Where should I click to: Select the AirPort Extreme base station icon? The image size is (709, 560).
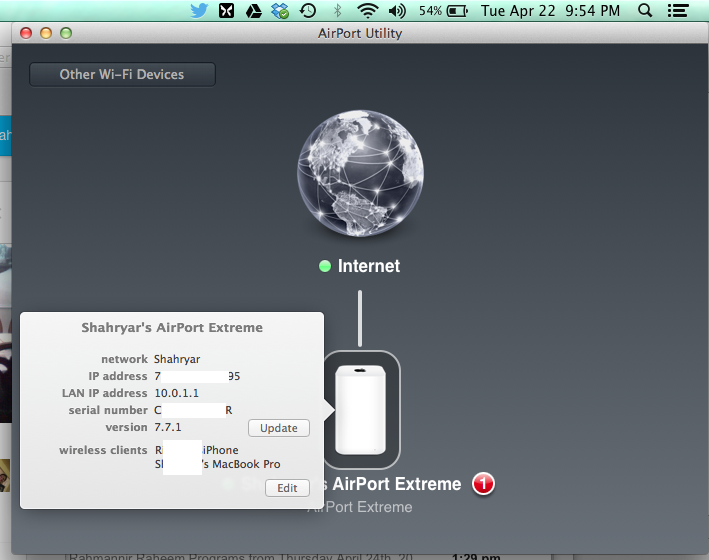(360, 410)
